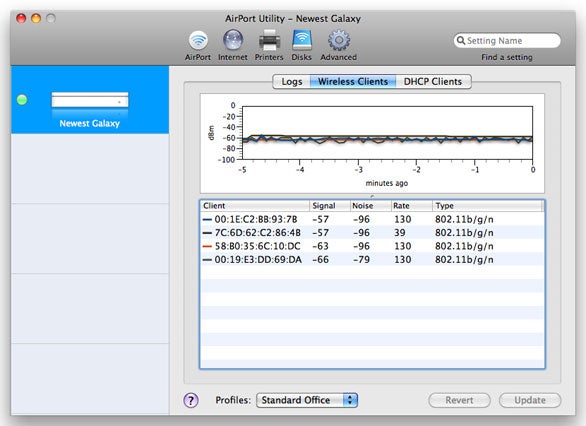The width and height of the screenshot is (586, 426).
Task: Sort by Signal column header
Action: pyautogui.click(x=330, y=206)
